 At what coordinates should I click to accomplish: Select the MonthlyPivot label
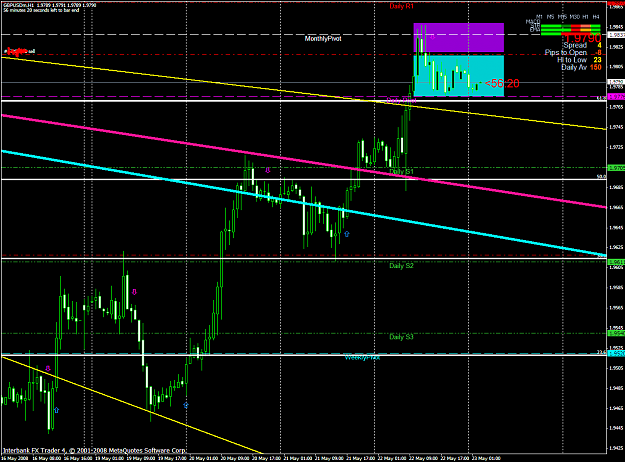(x=323, y=39)
